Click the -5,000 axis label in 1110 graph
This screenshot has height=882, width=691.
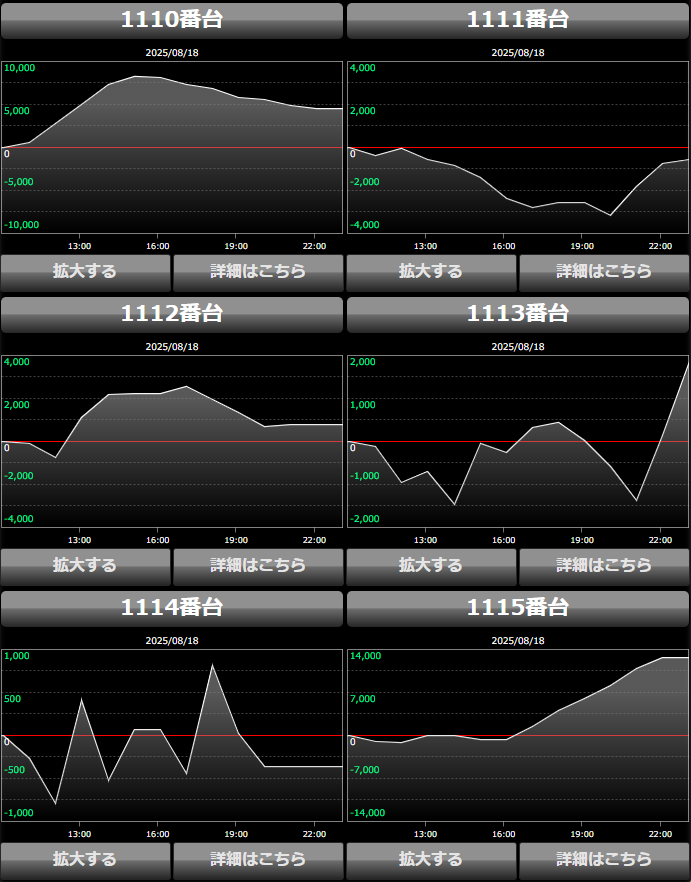tap(19, 182)
